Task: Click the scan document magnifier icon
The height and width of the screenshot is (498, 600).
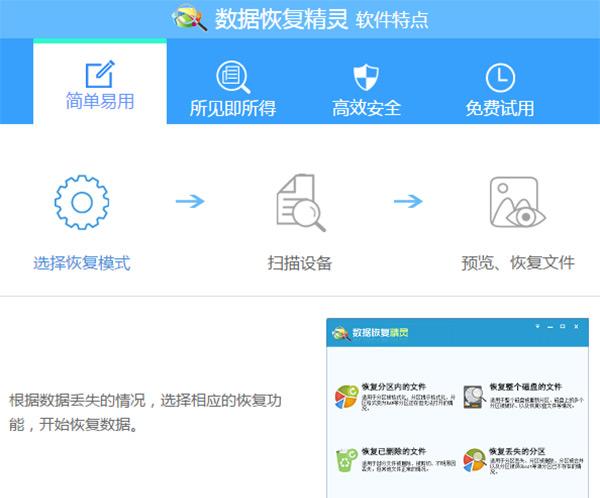Action: pos(301,203)
